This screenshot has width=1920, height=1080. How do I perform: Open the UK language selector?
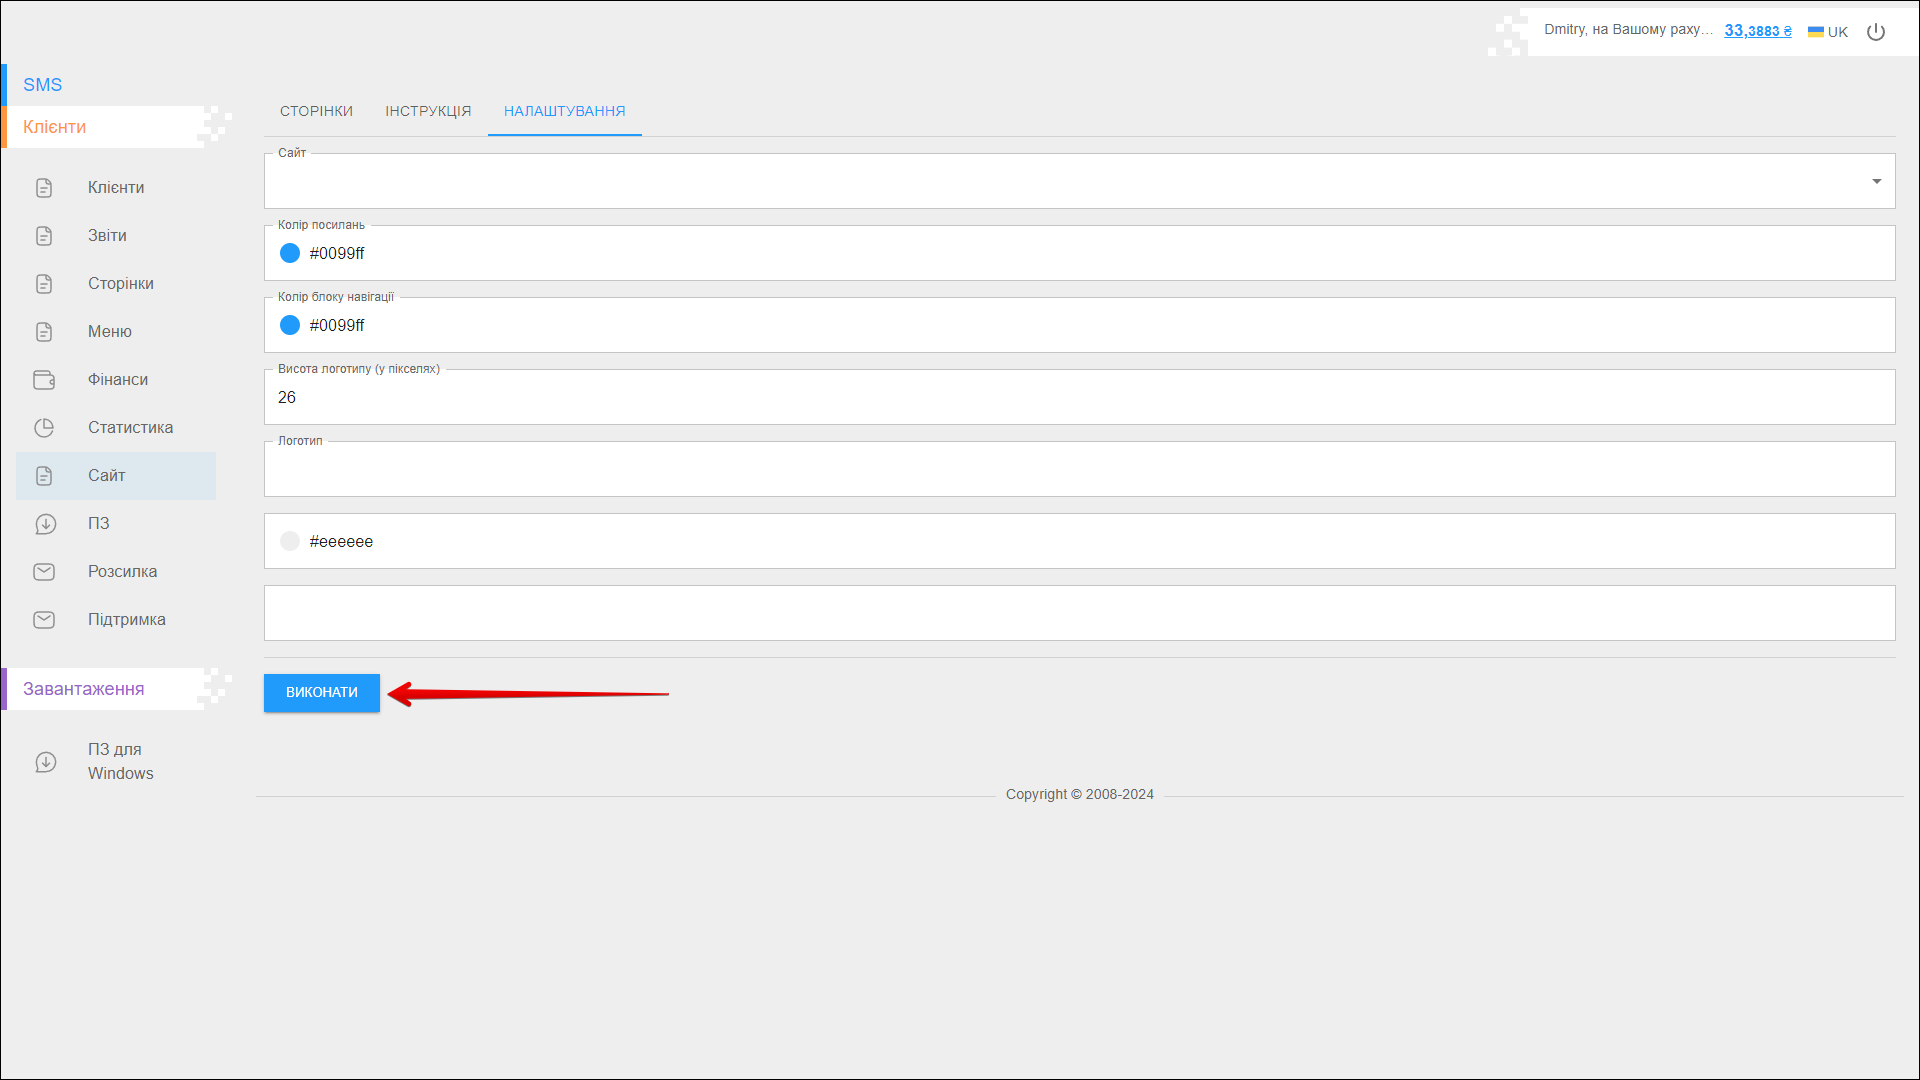pos(1828,32)
